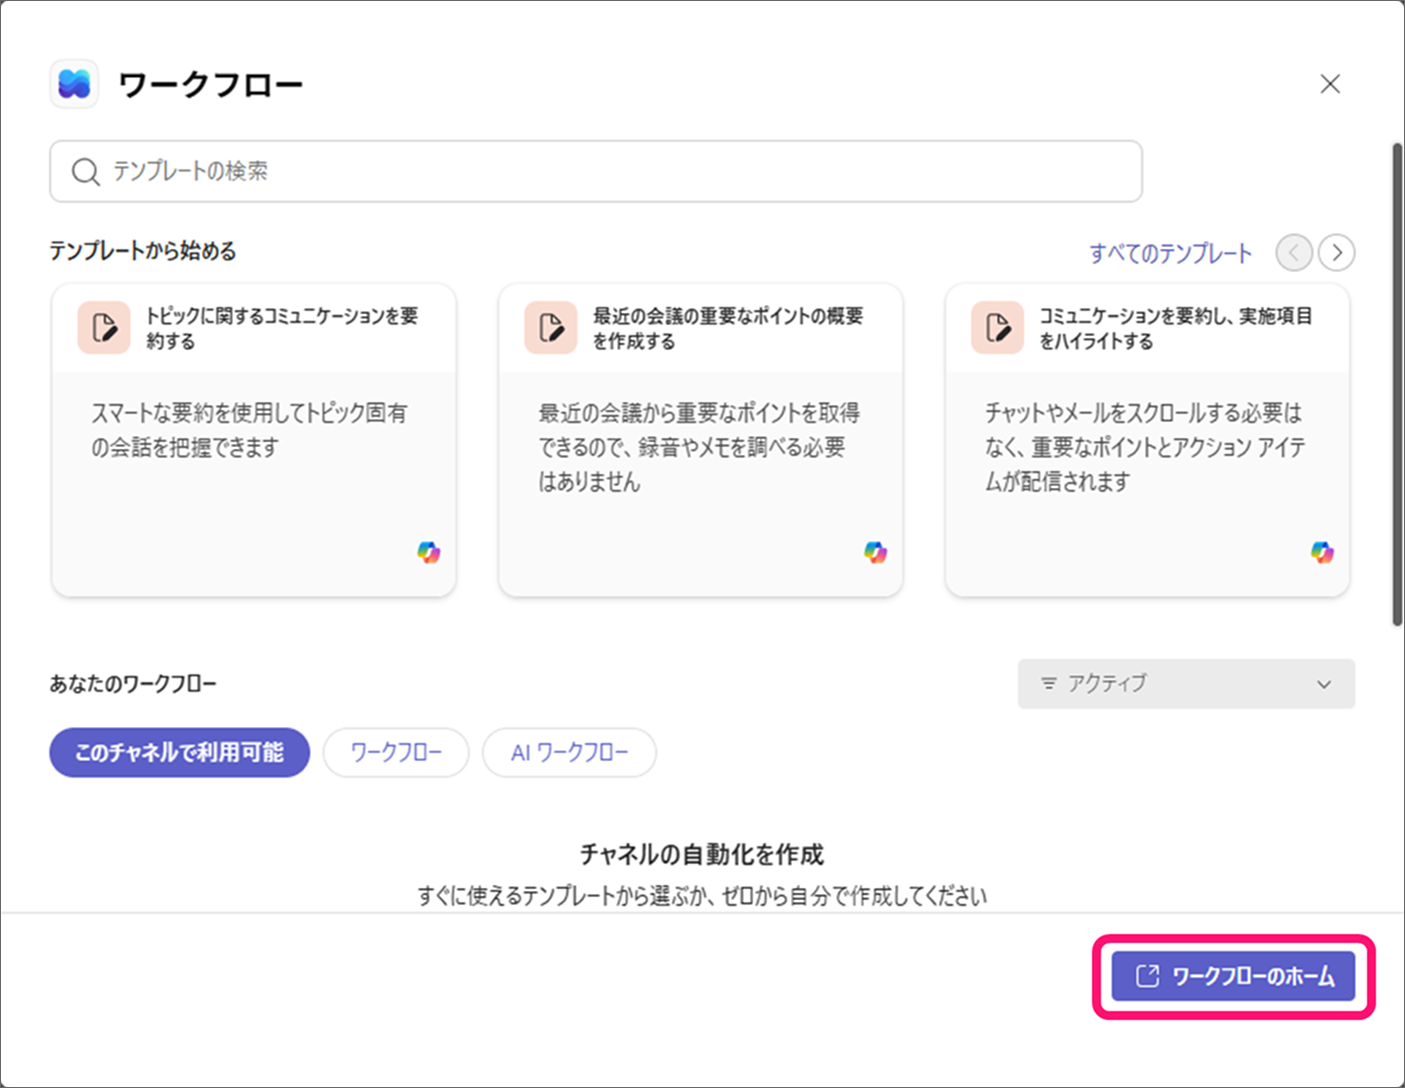Switch to the AI ワークフロー tab
1405x1088 pixels.
point(569,752)
